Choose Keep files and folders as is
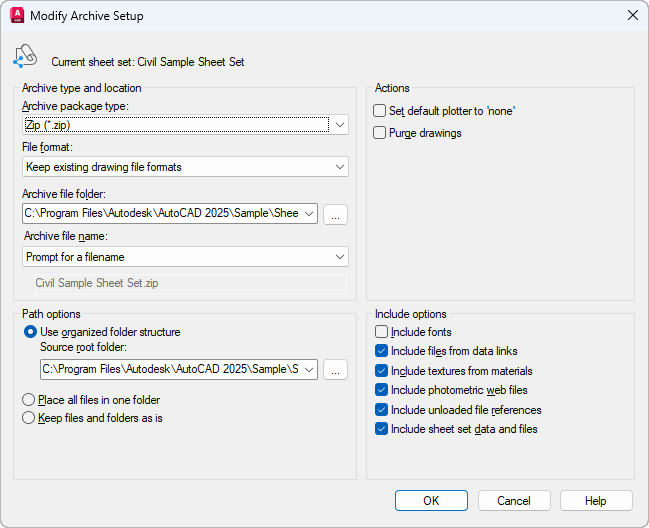The width and height of the screenshot is (649, 528). point(30,418)
